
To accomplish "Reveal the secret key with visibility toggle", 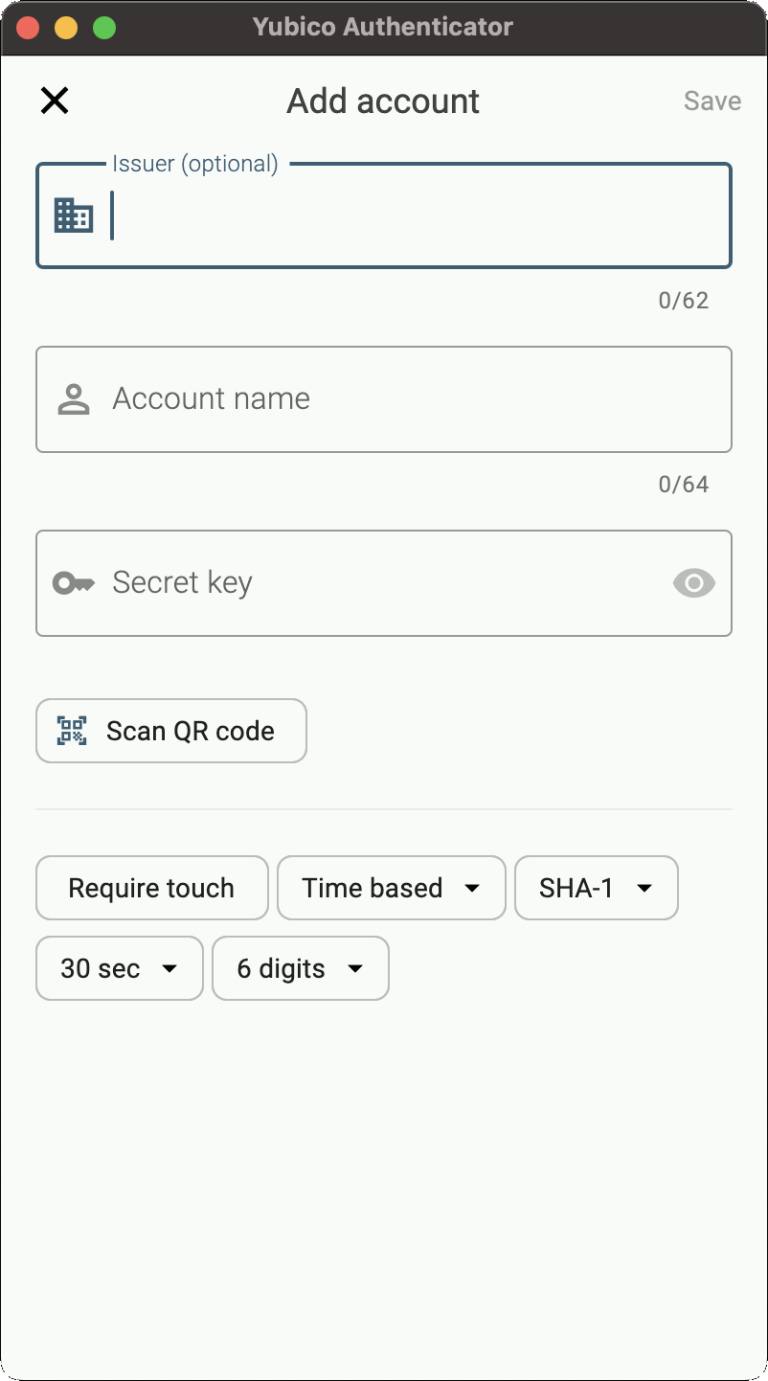I will [694, 583].
